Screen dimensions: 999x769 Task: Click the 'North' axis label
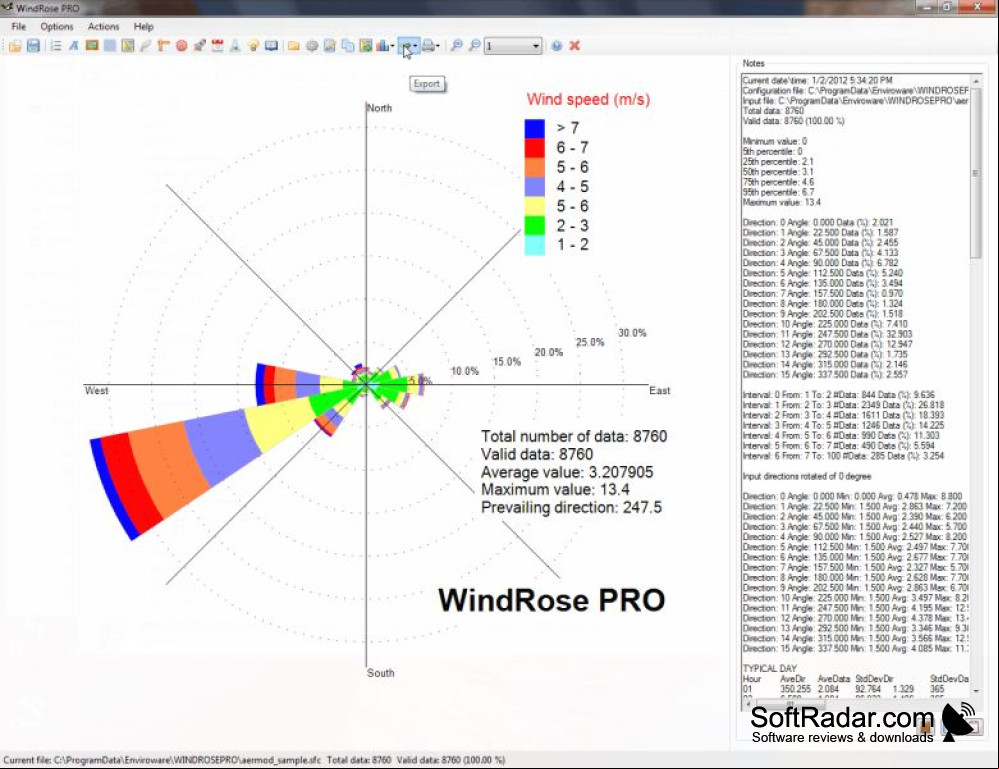coord(380,108)
